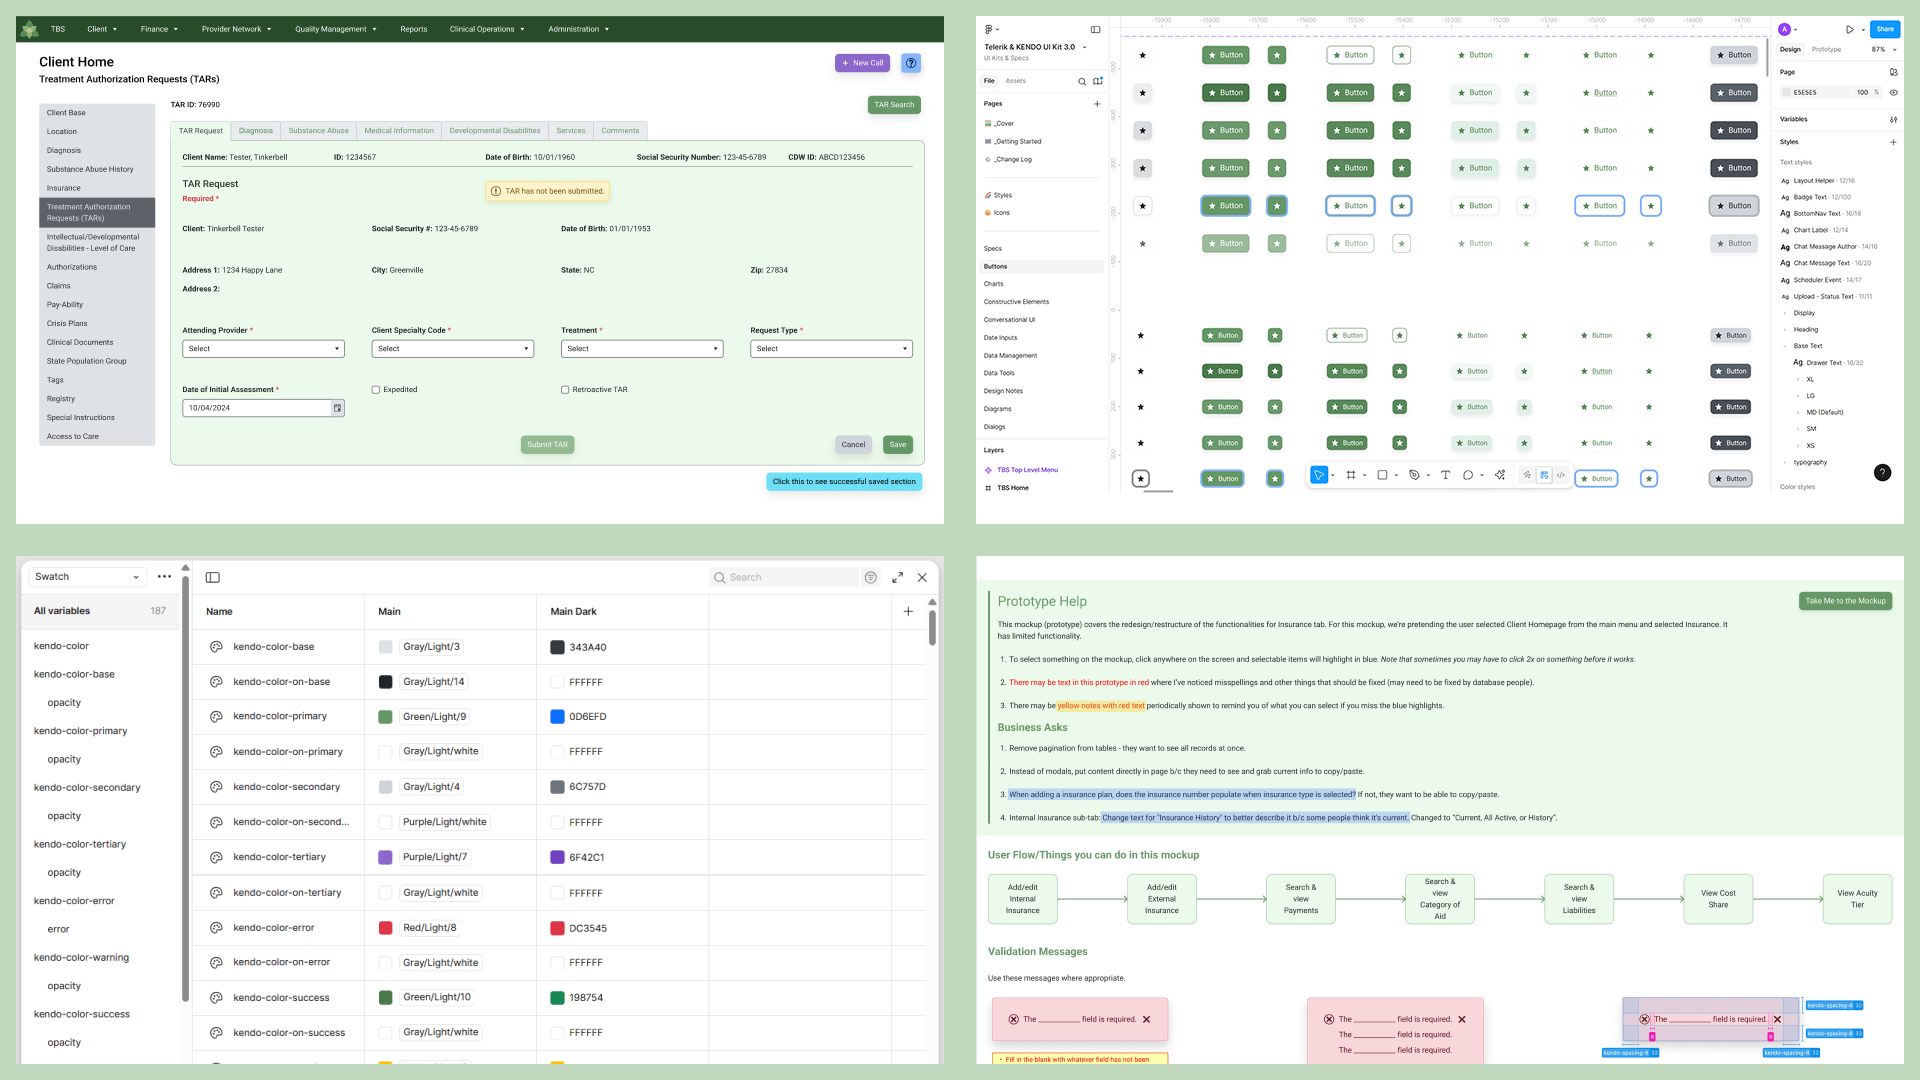Viewport: 1920px width, 1080px height.
Task: Add a new variable mode column
Action: 908,611
